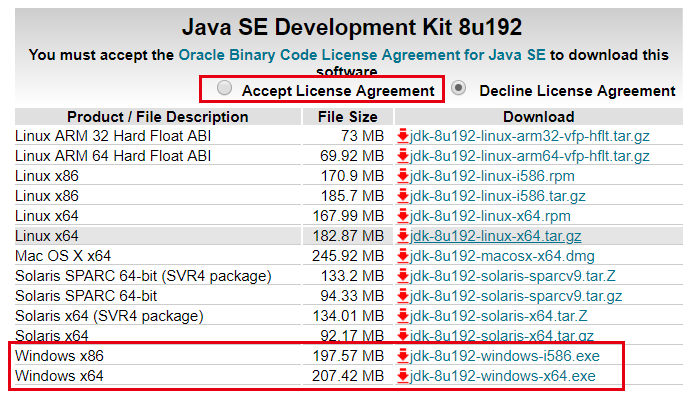The height and width of the screenshot is (404, 693).
Task: Download jdk-8u192-linux-i586.rpm link
Action: [492, 176]
